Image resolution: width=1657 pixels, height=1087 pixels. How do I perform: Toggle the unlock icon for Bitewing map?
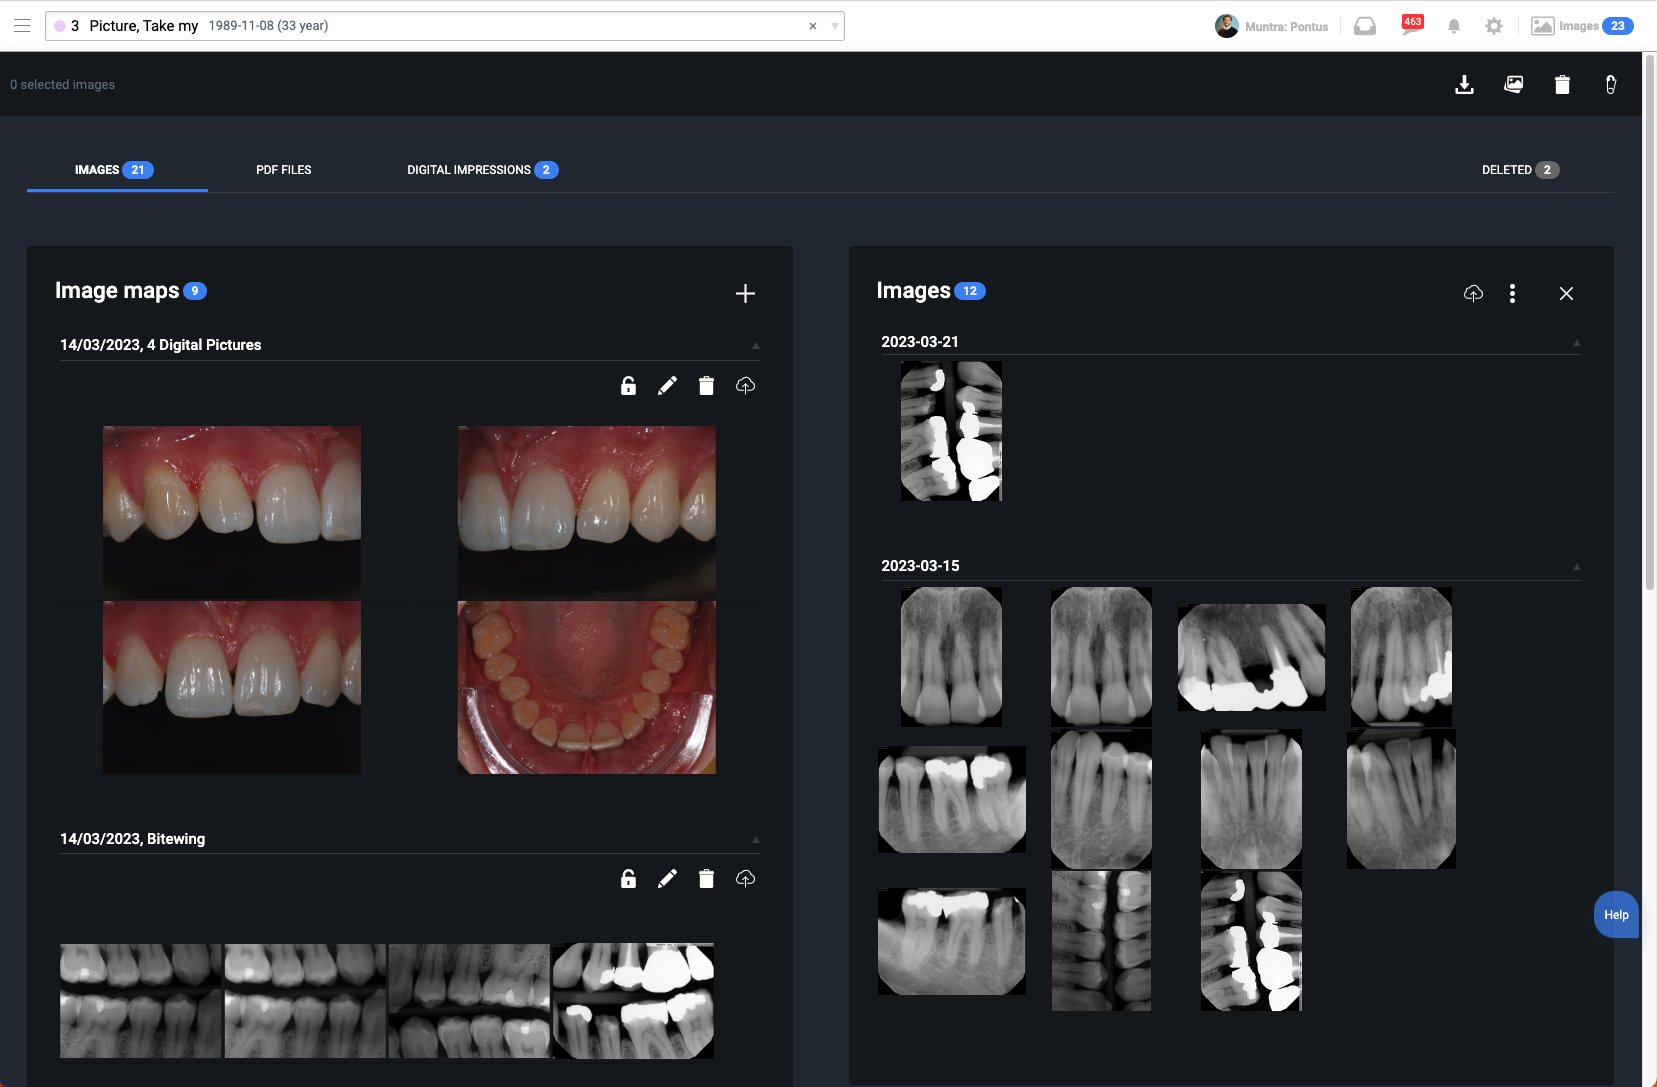628,878
